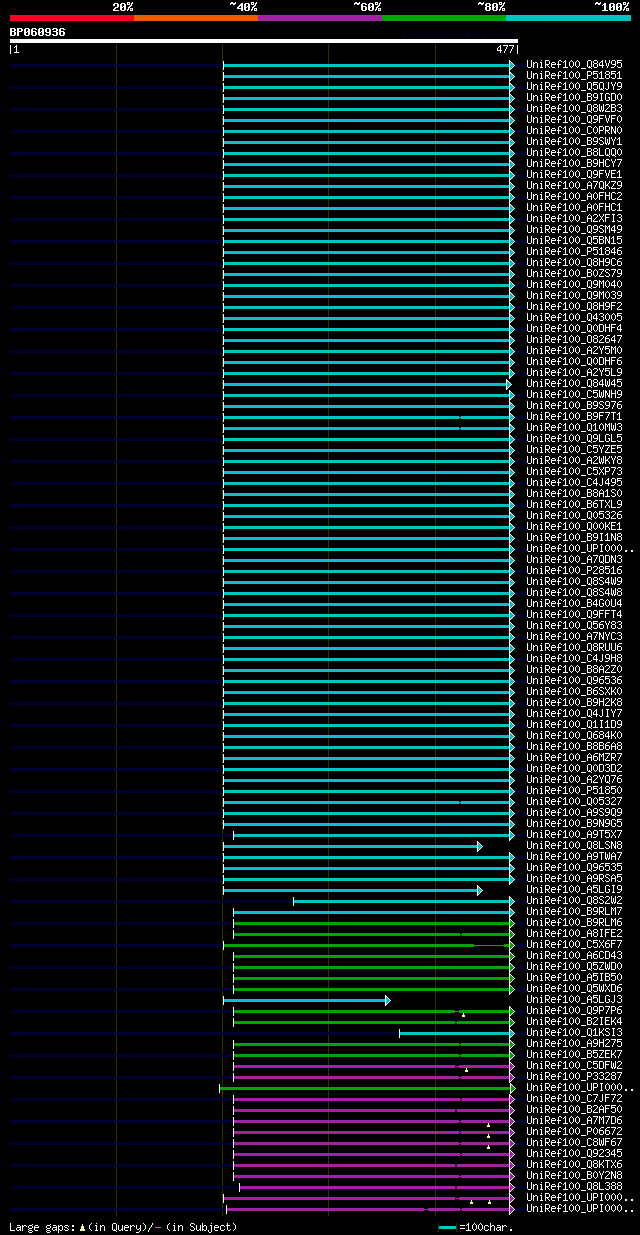640x1235 pixels.
Task: Open hit UniRef100_P51846
Action: tap(574, 251)
